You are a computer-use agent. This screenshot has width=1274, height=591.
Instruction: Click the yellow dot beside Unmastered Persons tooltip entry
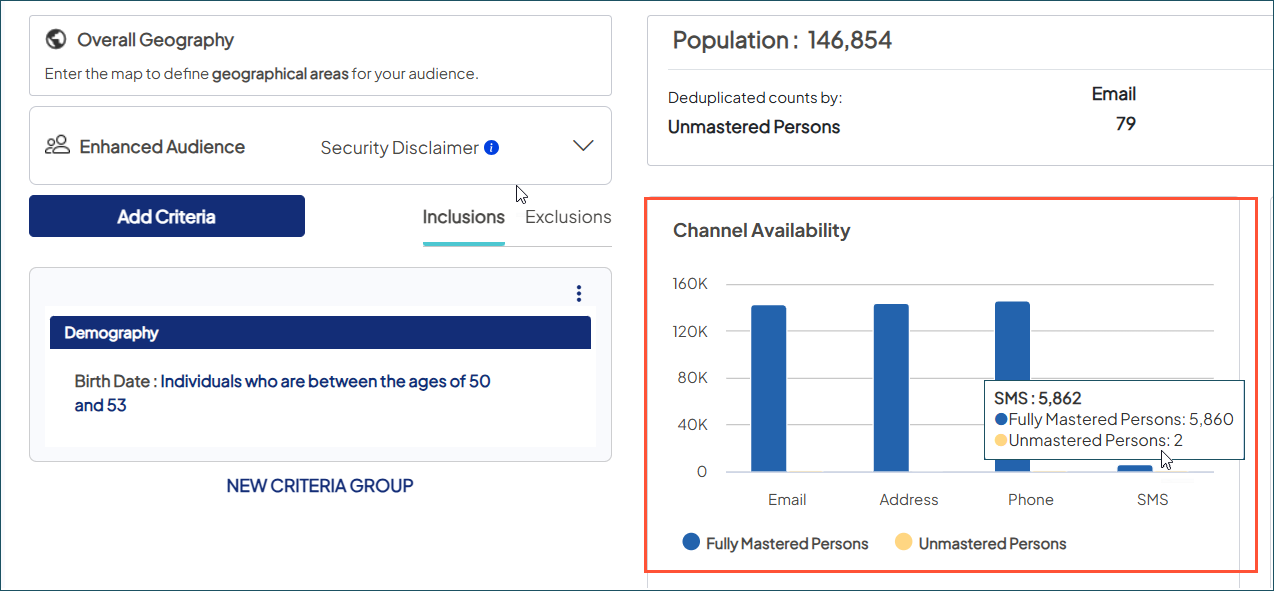click(999, 440)
